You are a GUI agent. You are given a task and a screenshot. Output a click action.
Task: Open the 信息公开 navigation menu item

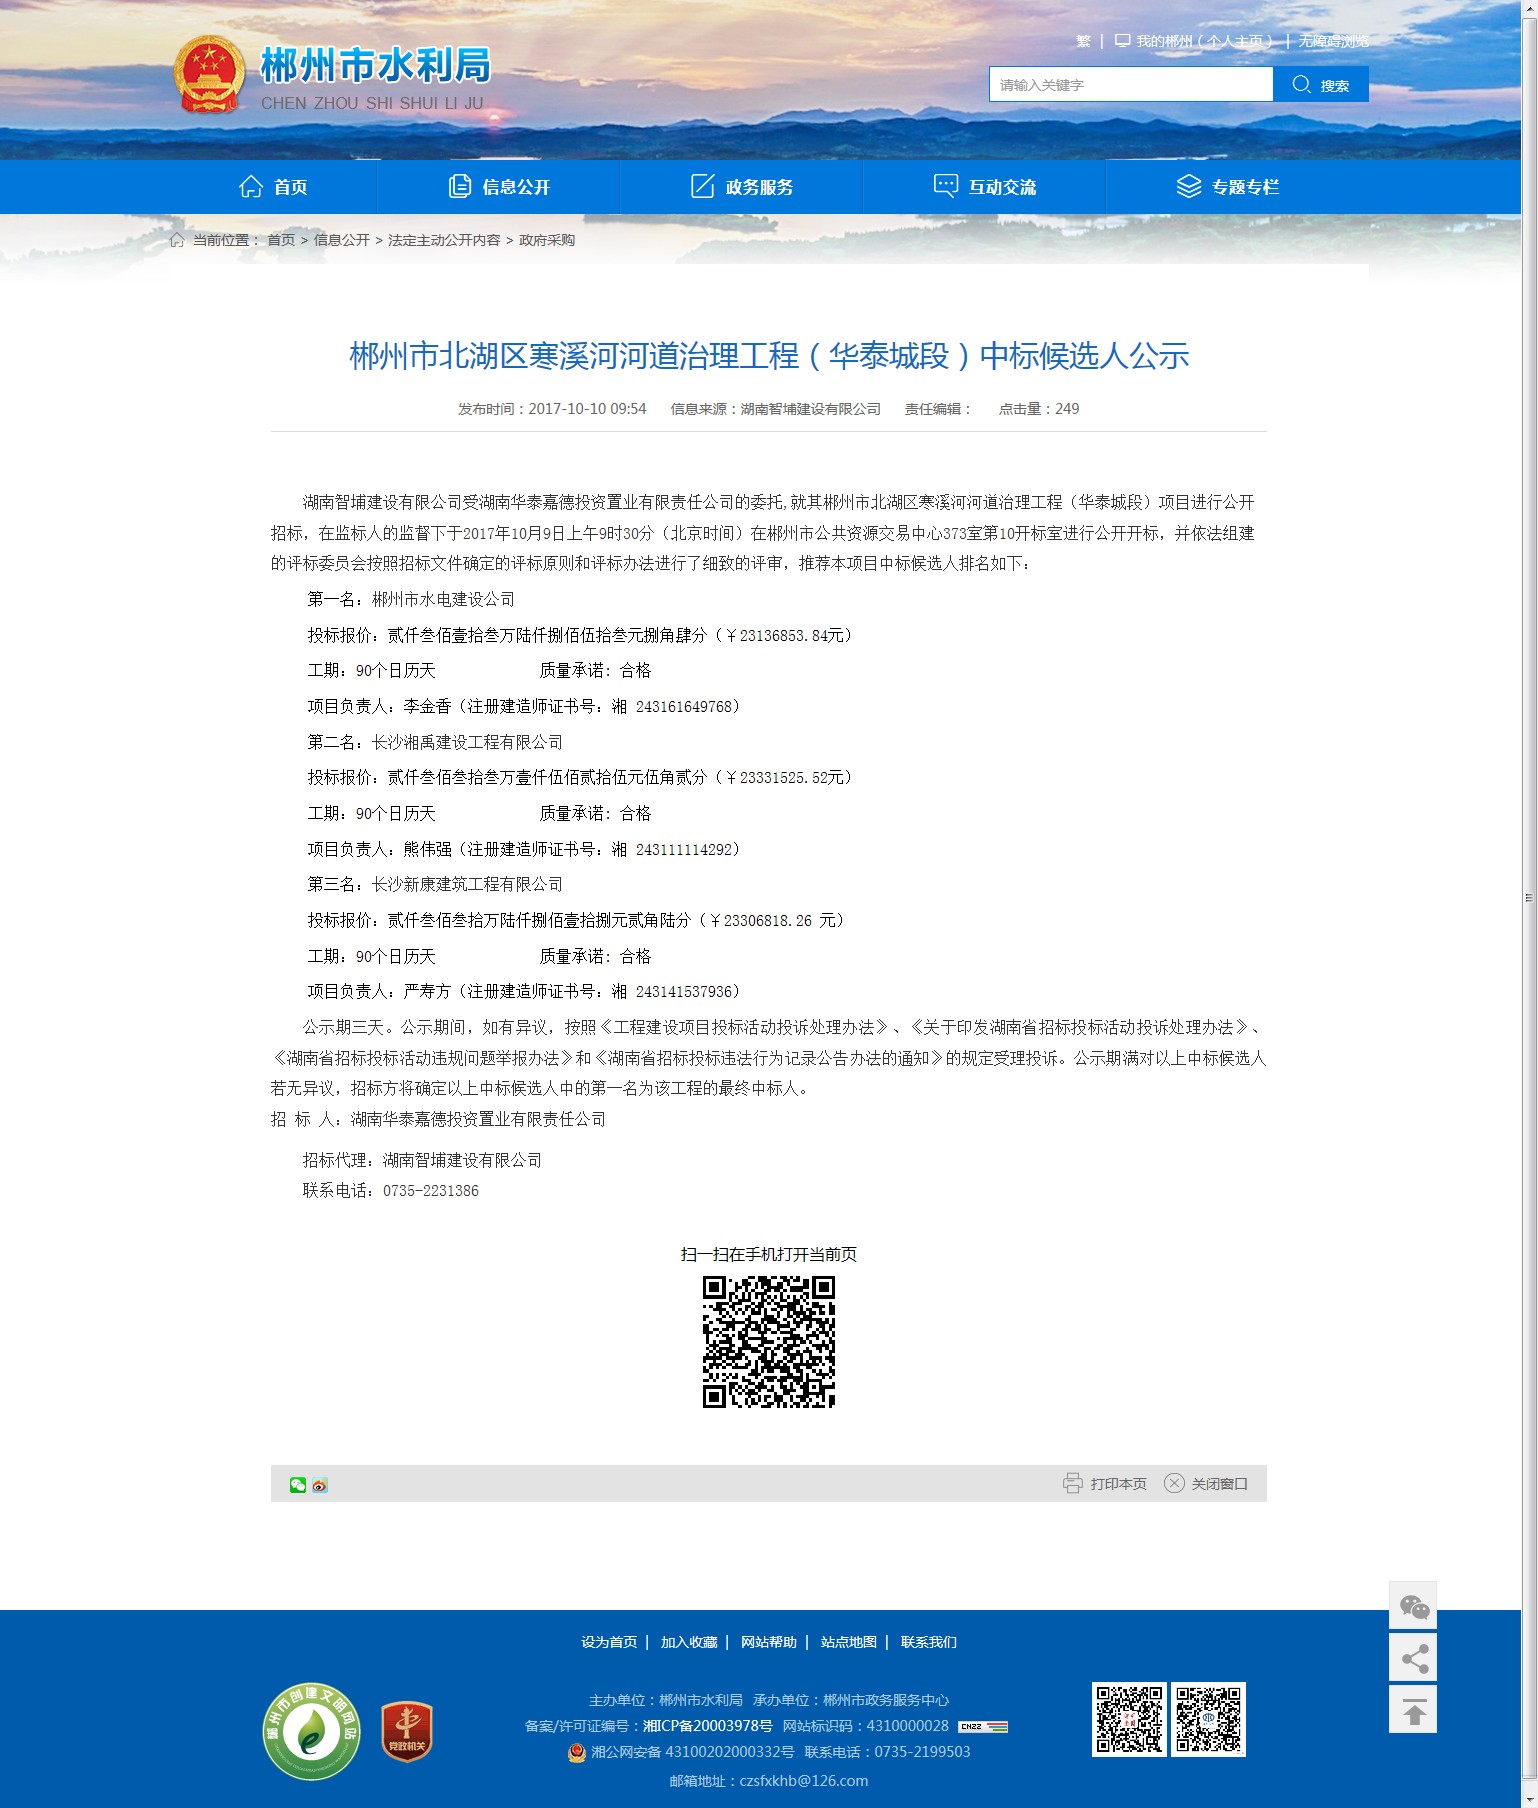tap(499, 187)
